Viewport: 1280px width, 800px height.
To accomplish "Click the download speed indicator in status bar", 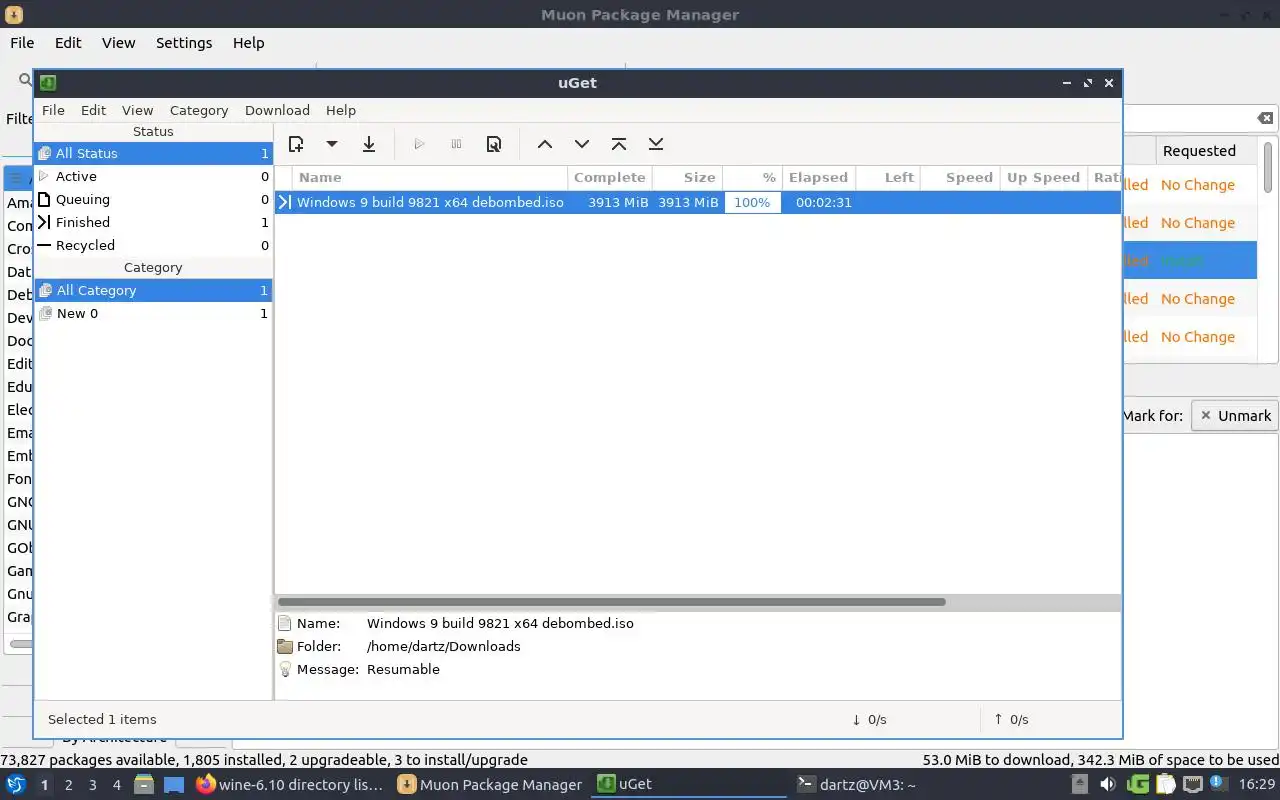I will [869, 719].
